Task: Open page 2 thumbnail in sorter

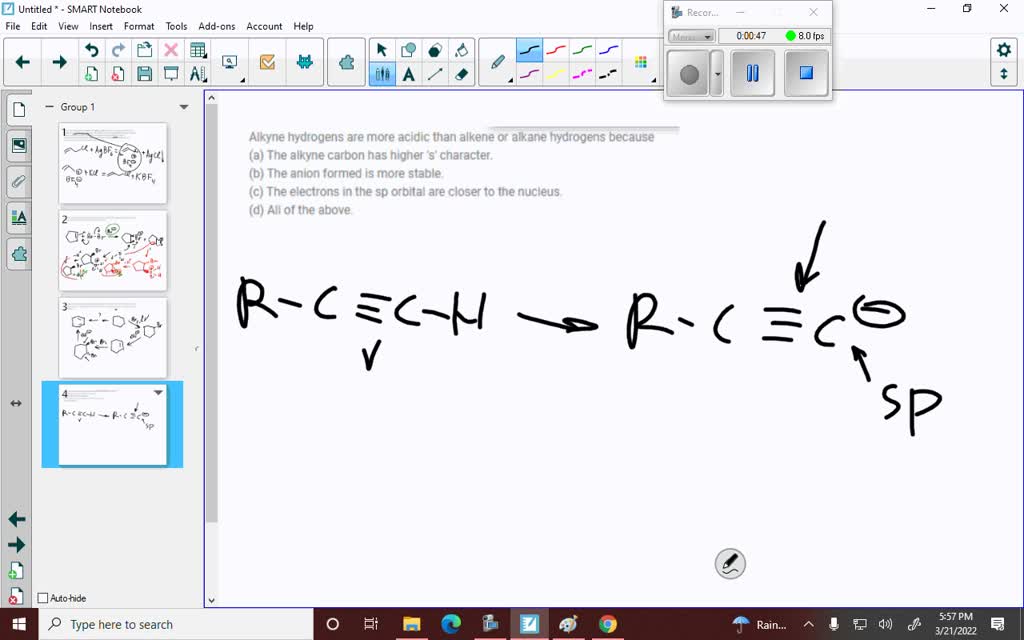Action: pos(113,250)
